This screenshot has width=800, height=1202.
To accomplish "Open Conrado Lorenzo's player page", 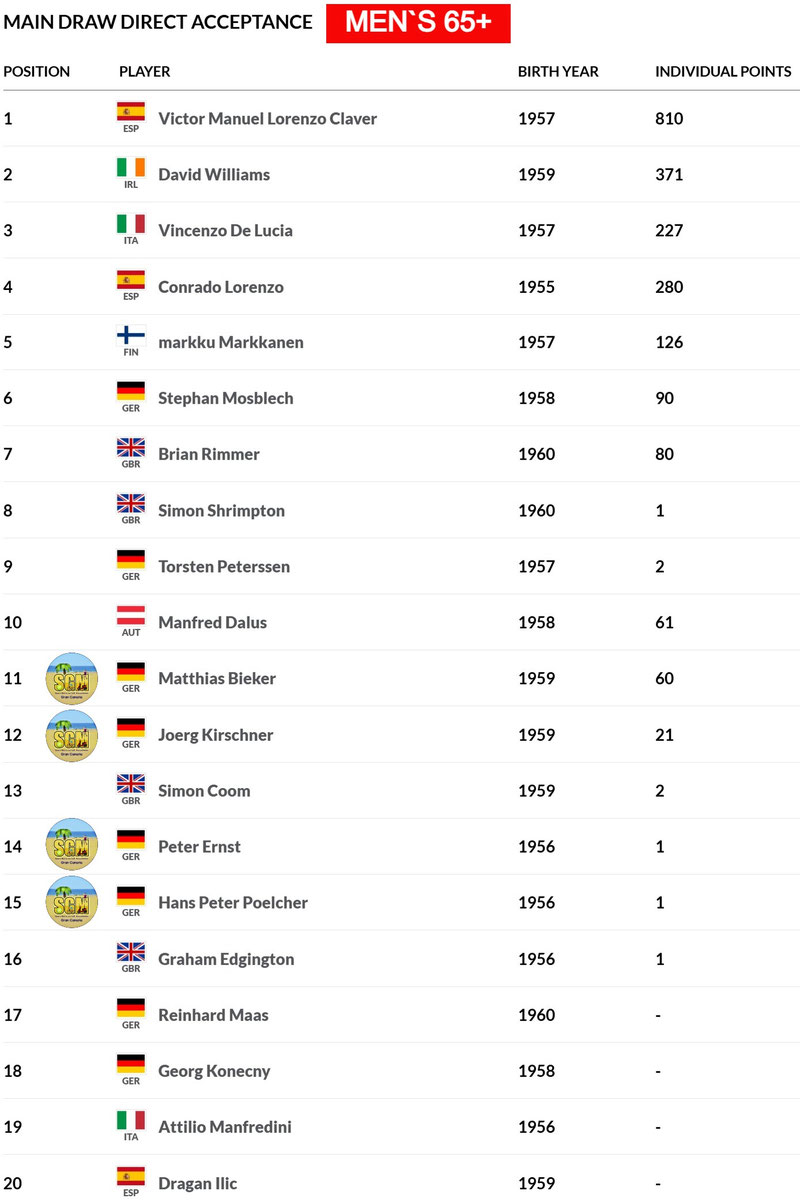I will tap(220, 287).
